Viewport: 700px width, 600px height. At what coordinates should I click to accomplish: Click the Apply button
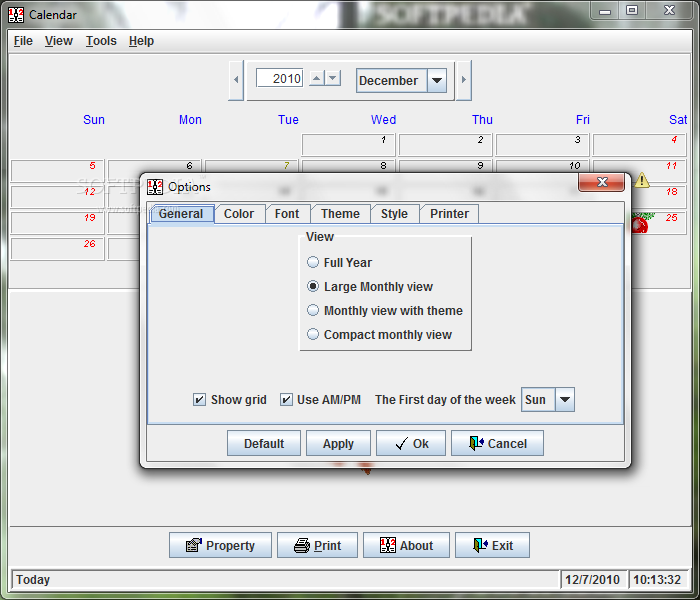point(338,443)
